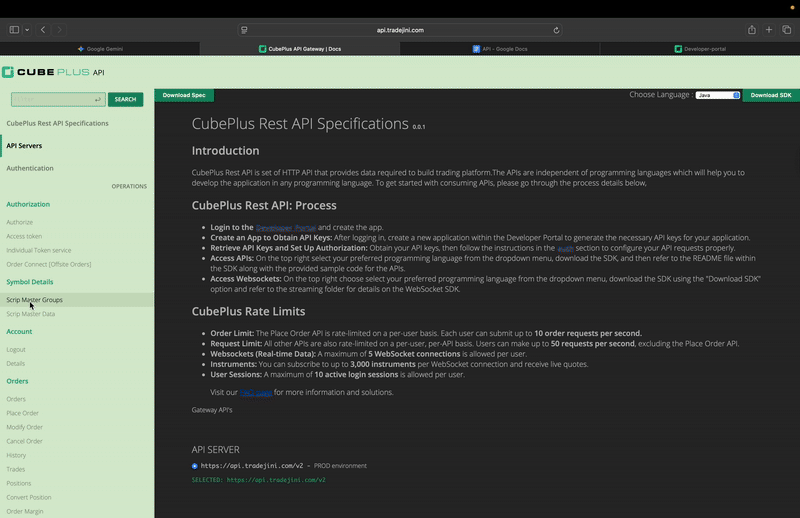Focus the api.tradejini.com address bar
Image resolution: width=800 pixels, height=518 pixels.
(400, 30)
